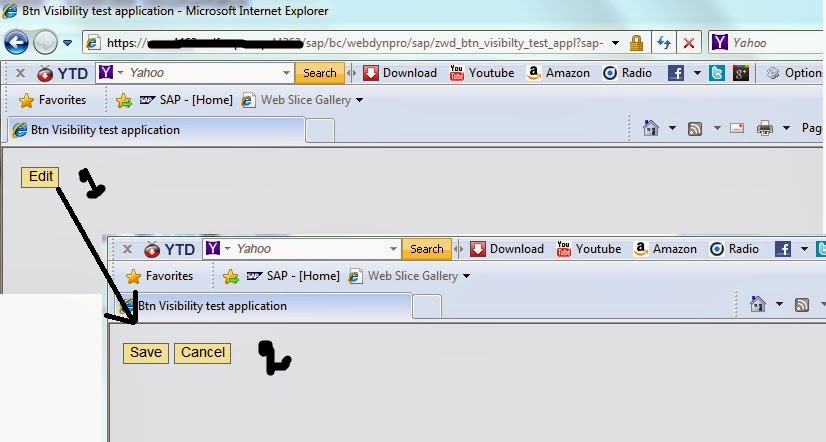Click the Radio button in upper toolbar

[x=627, y=73]
